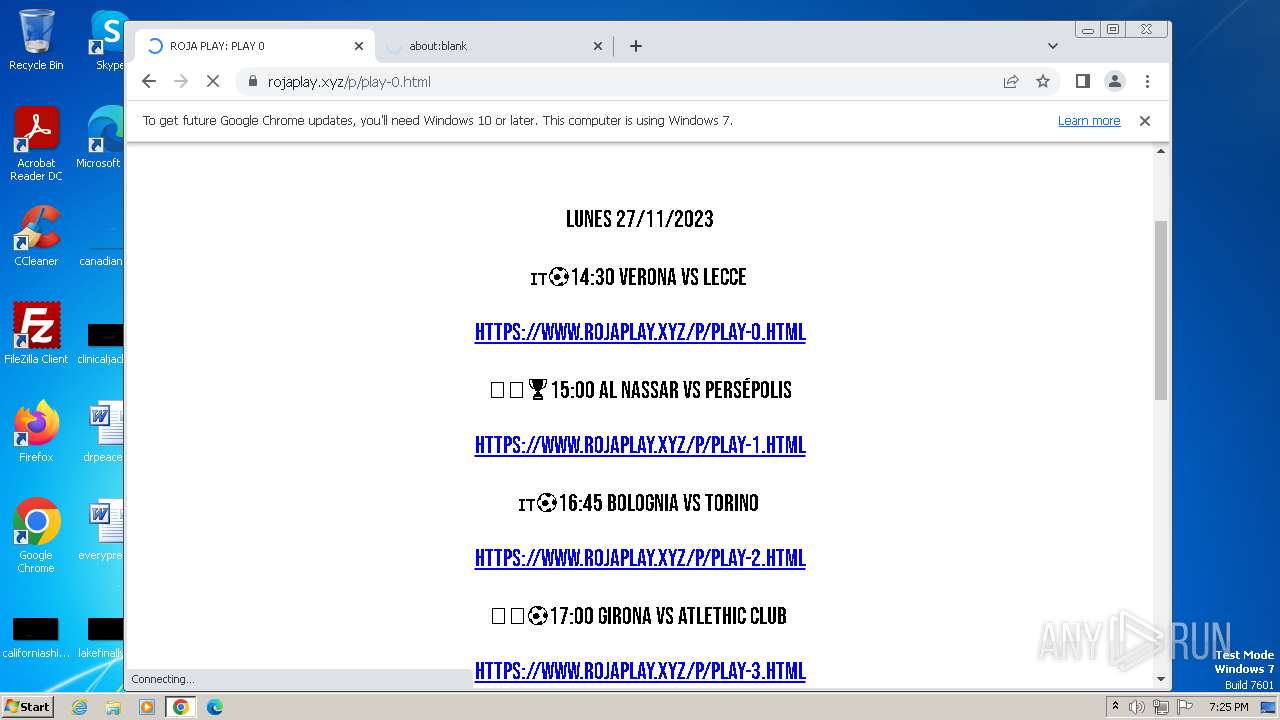Open the PLAY-3.HTML link
The image size is (1280, 720).
click(640, 671)
